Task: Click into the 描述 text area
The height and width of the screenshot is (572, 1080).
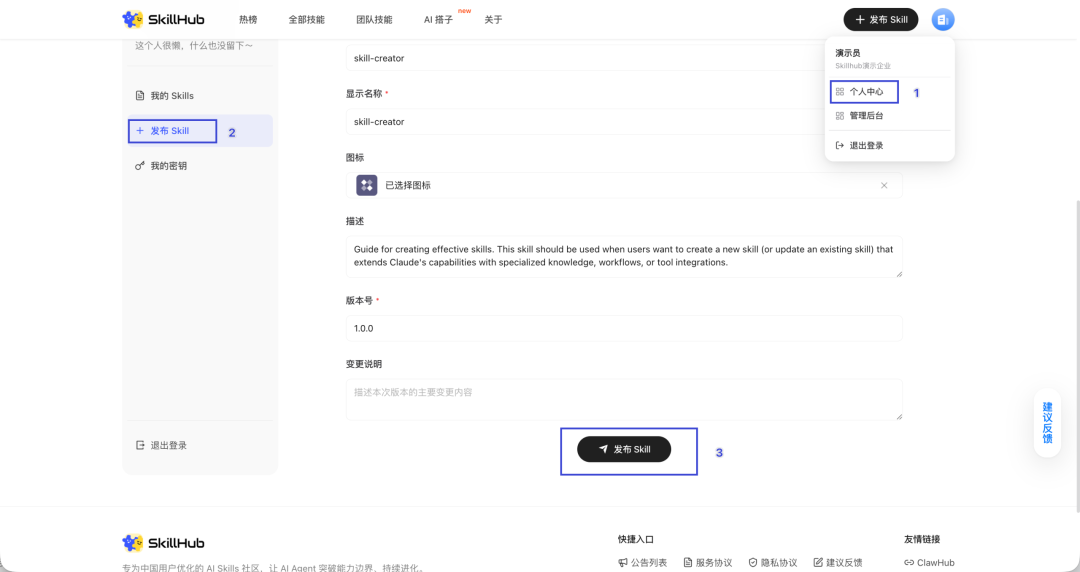Action: (x=624, y=256)
